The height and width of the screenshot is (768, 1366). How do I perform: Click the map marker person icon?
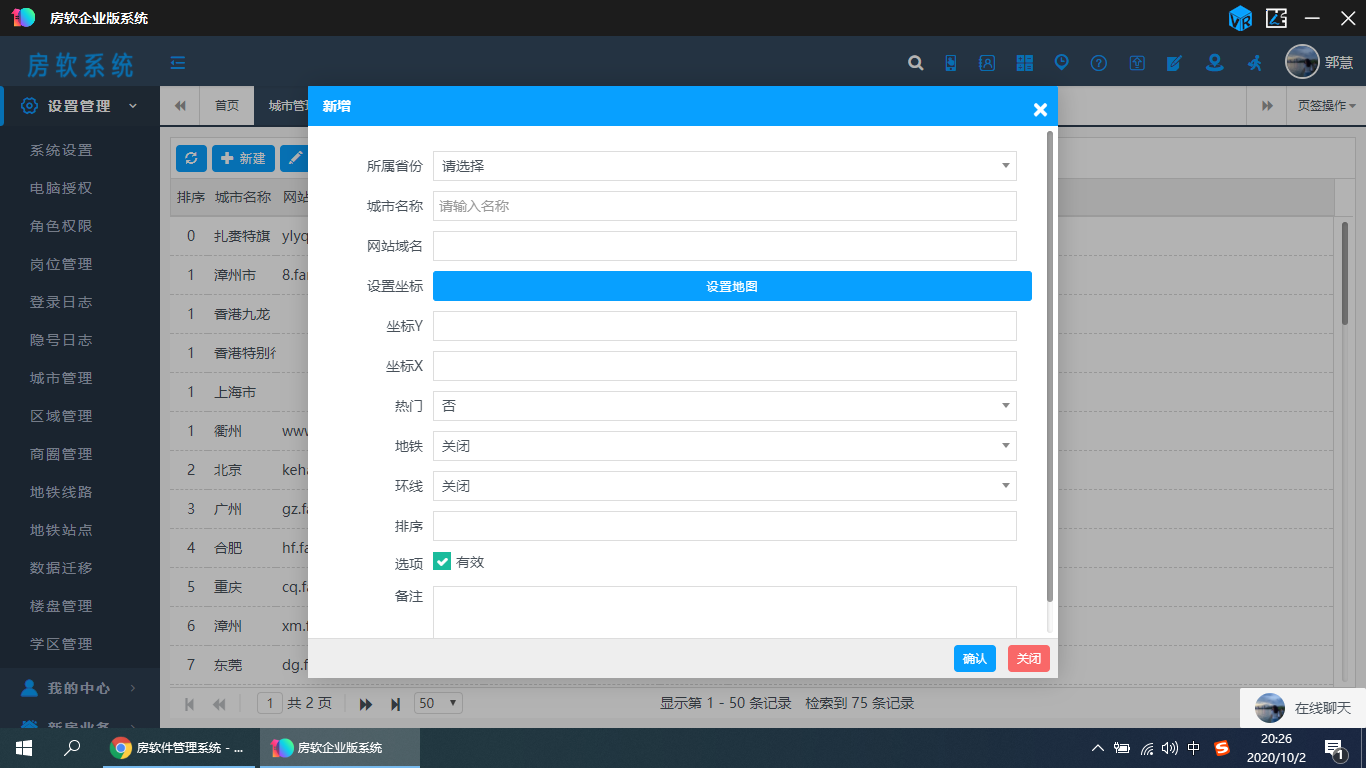pyautogui.click(x=1214, y=63)
